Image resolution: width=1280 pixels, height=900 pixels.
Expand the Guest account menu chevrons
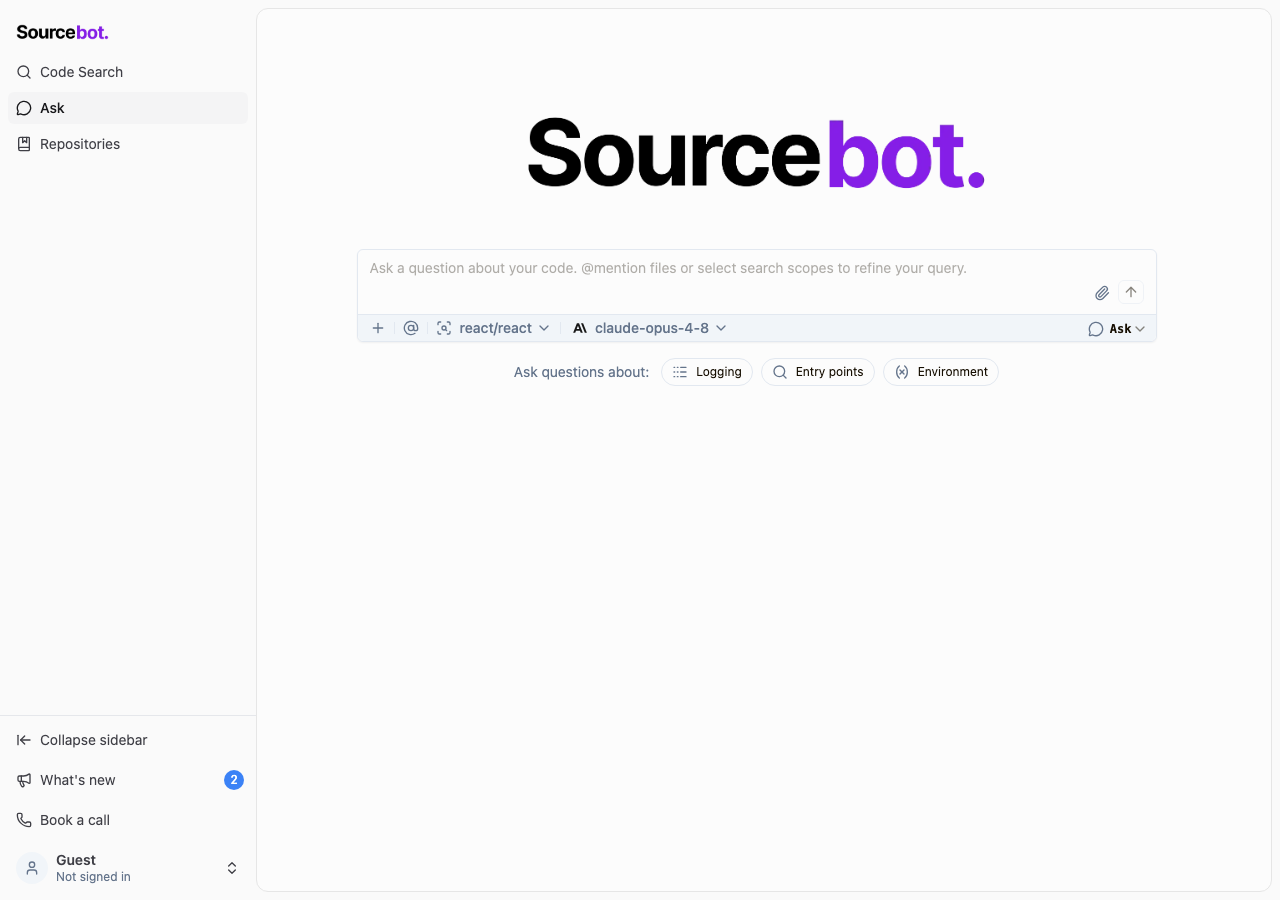(232, 868)
